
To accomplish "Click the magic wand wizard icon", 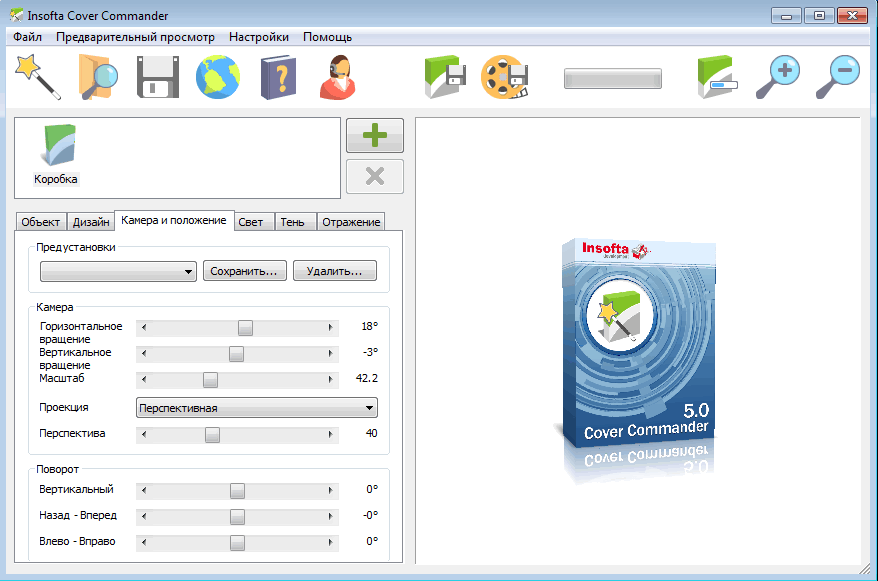I will point(37,77).
